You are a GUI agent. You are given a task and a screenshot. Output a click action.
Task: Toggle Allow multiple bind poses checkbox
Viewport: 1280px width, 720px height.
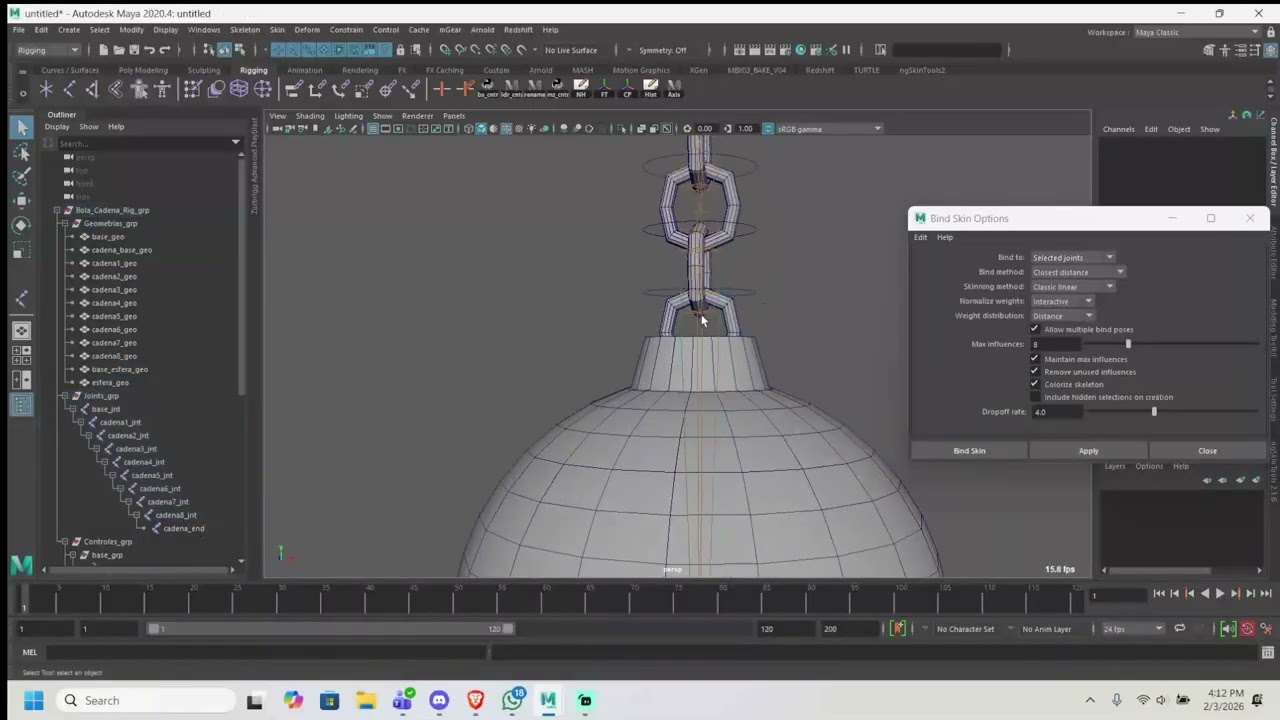coord(1035,329)
